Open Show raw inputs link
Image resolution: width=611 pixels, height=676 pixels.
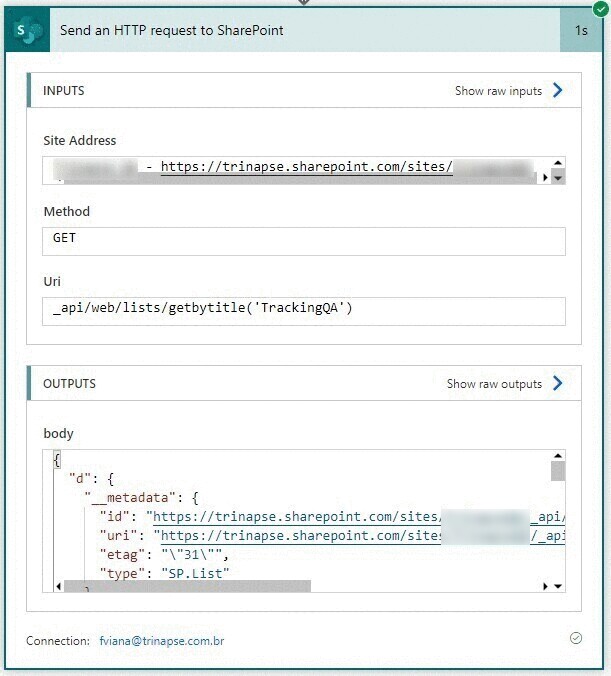[x=498, y=91]
